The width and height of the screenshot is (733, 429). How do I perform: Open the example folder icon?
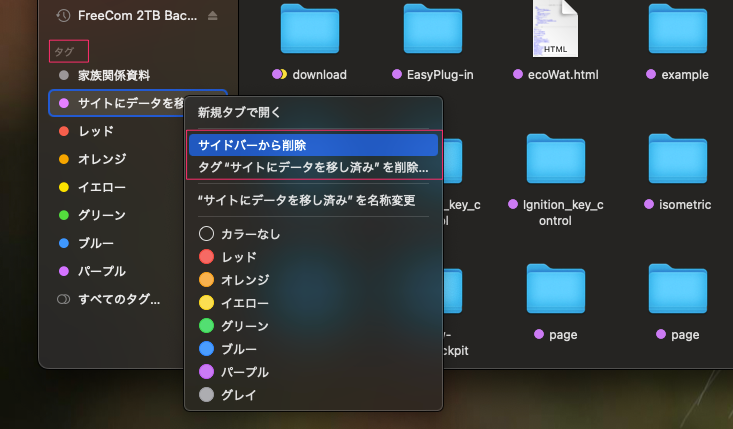click(678, 30)
